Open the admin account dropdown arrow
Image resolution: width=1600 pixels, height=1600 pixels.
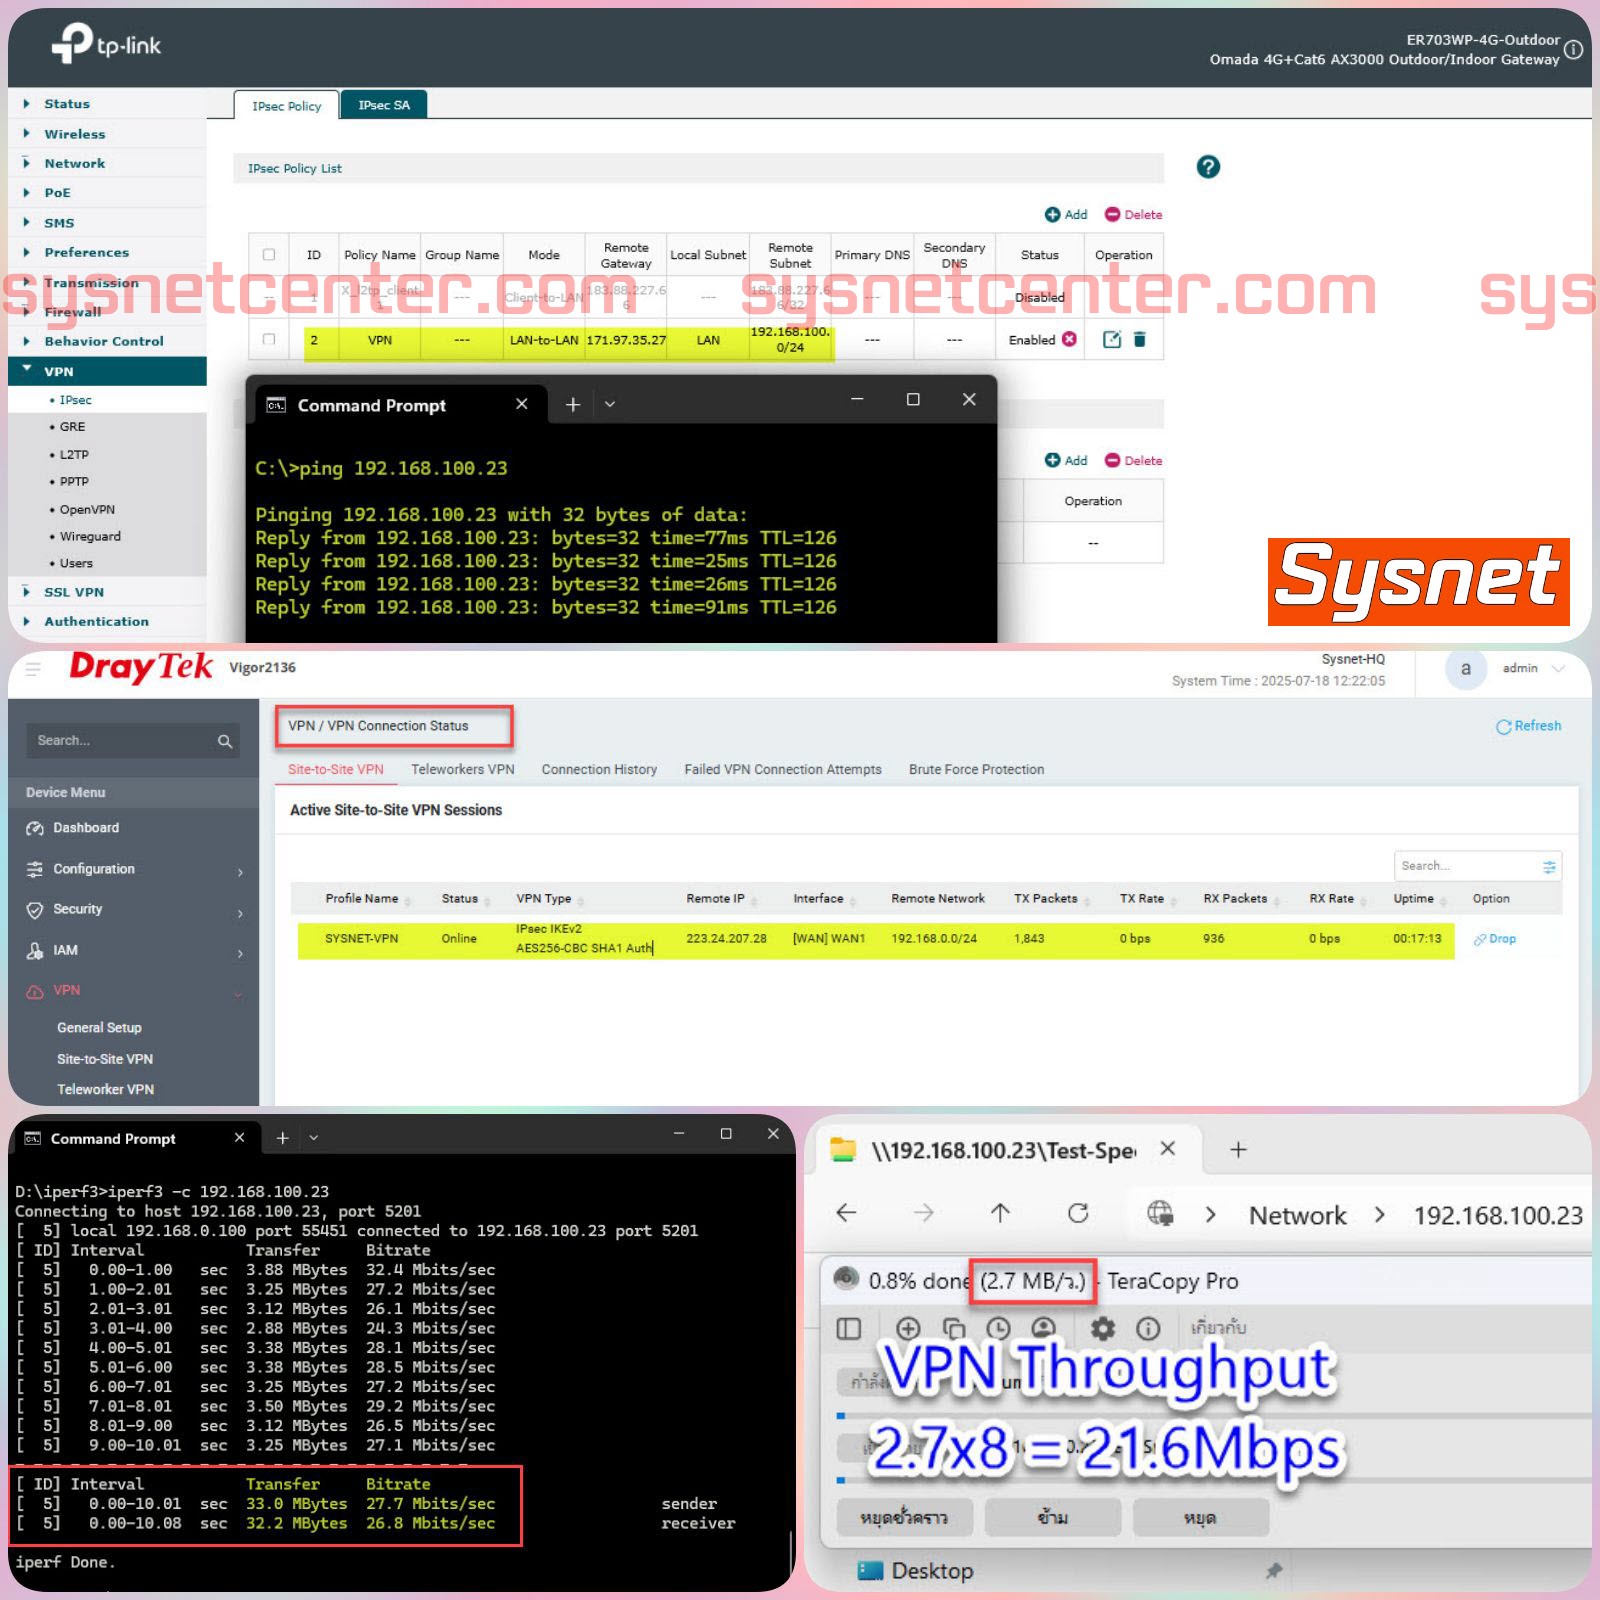coord(1558,668)
